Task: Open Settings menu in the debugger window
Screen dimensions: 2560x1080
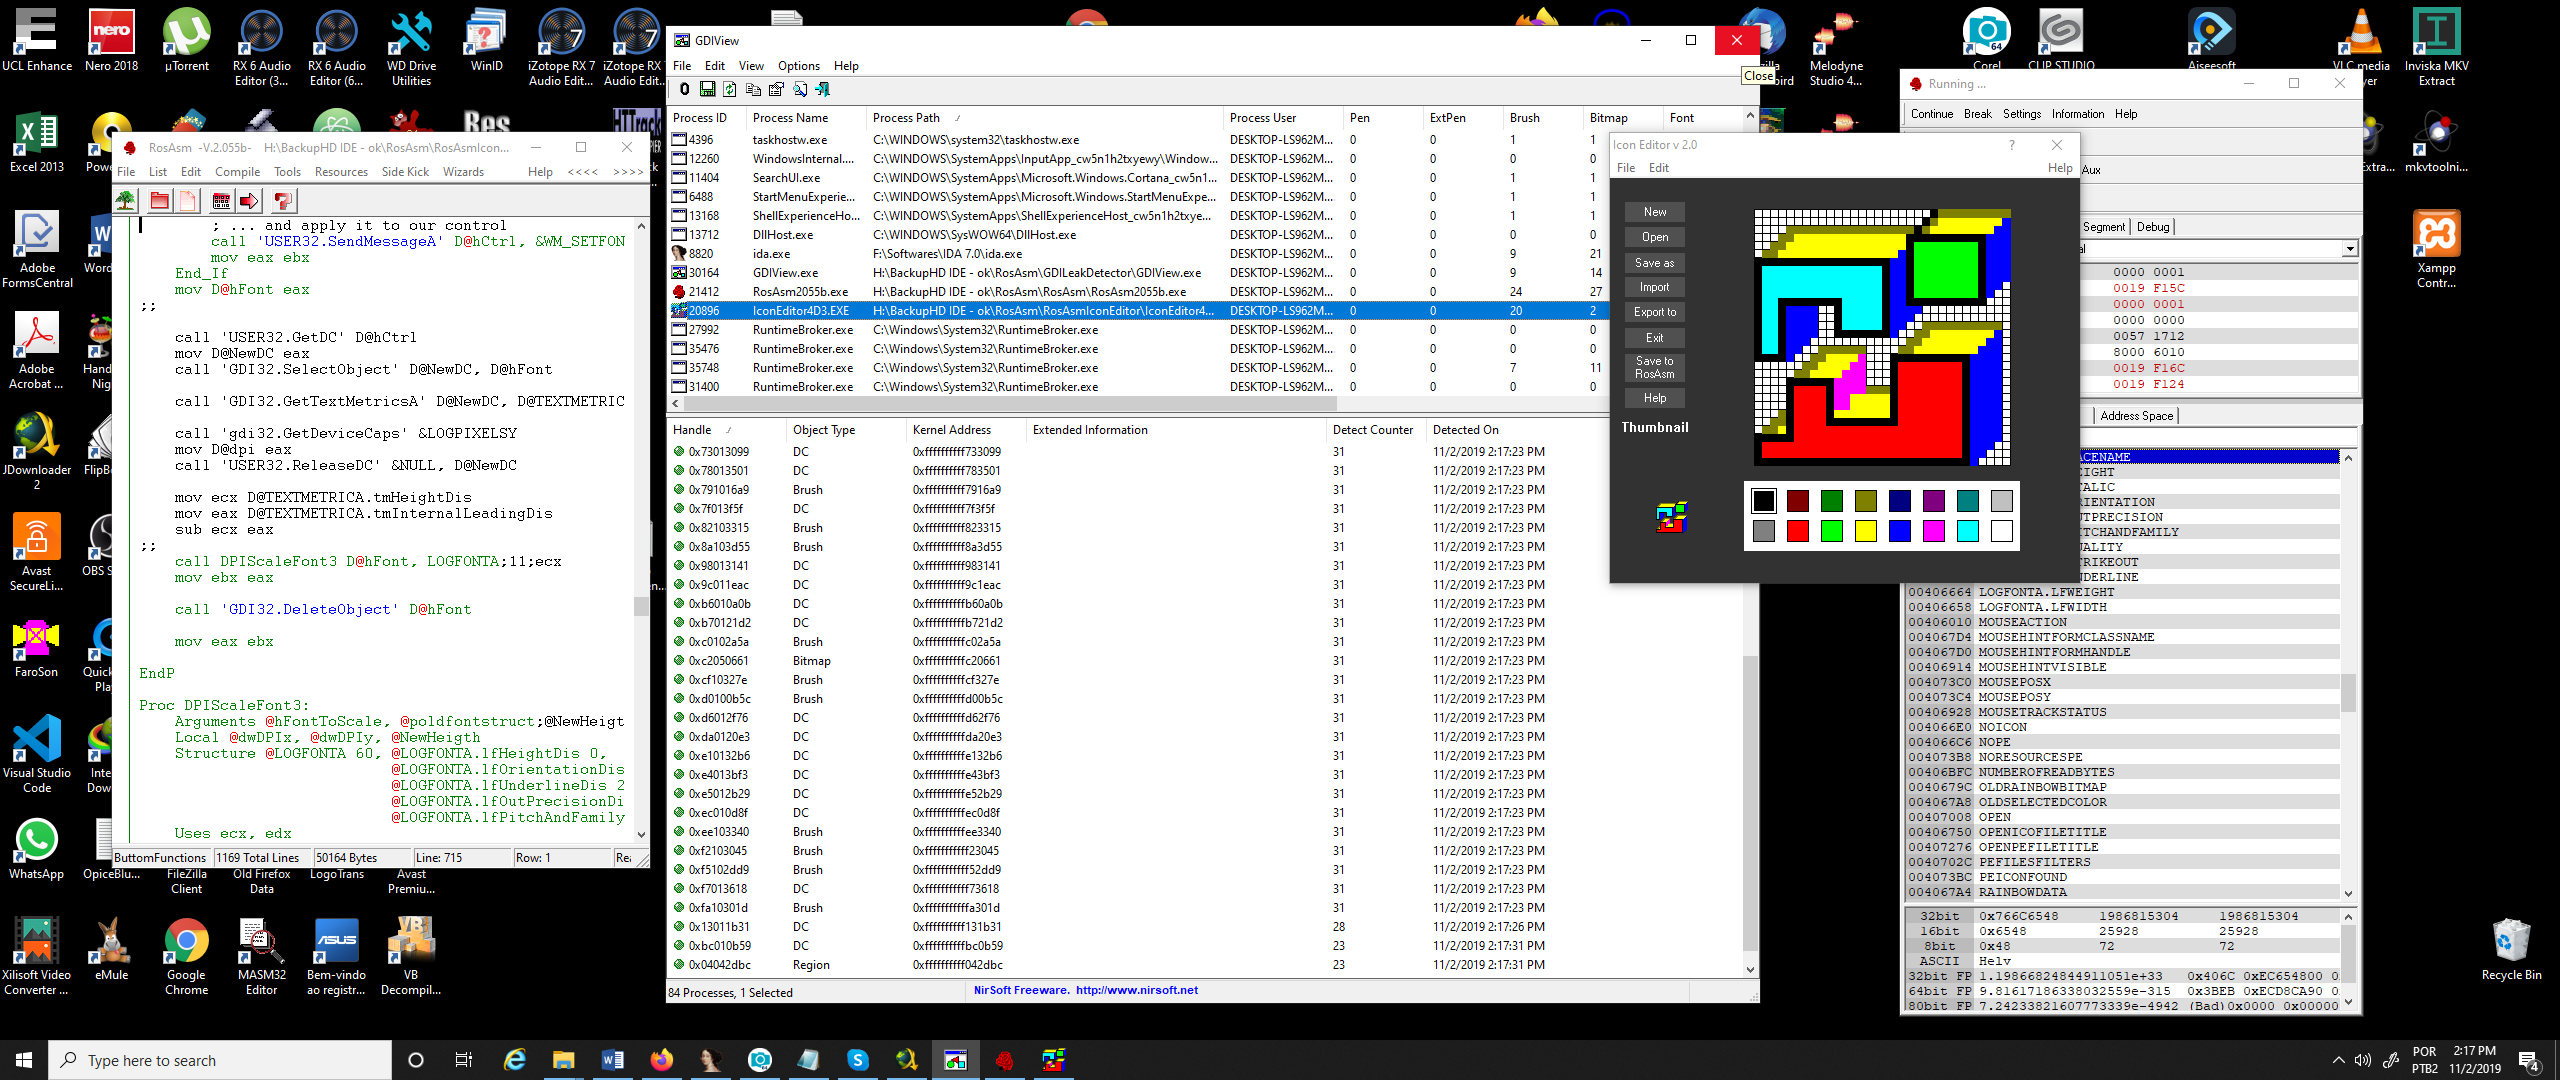Action: 2022,114
